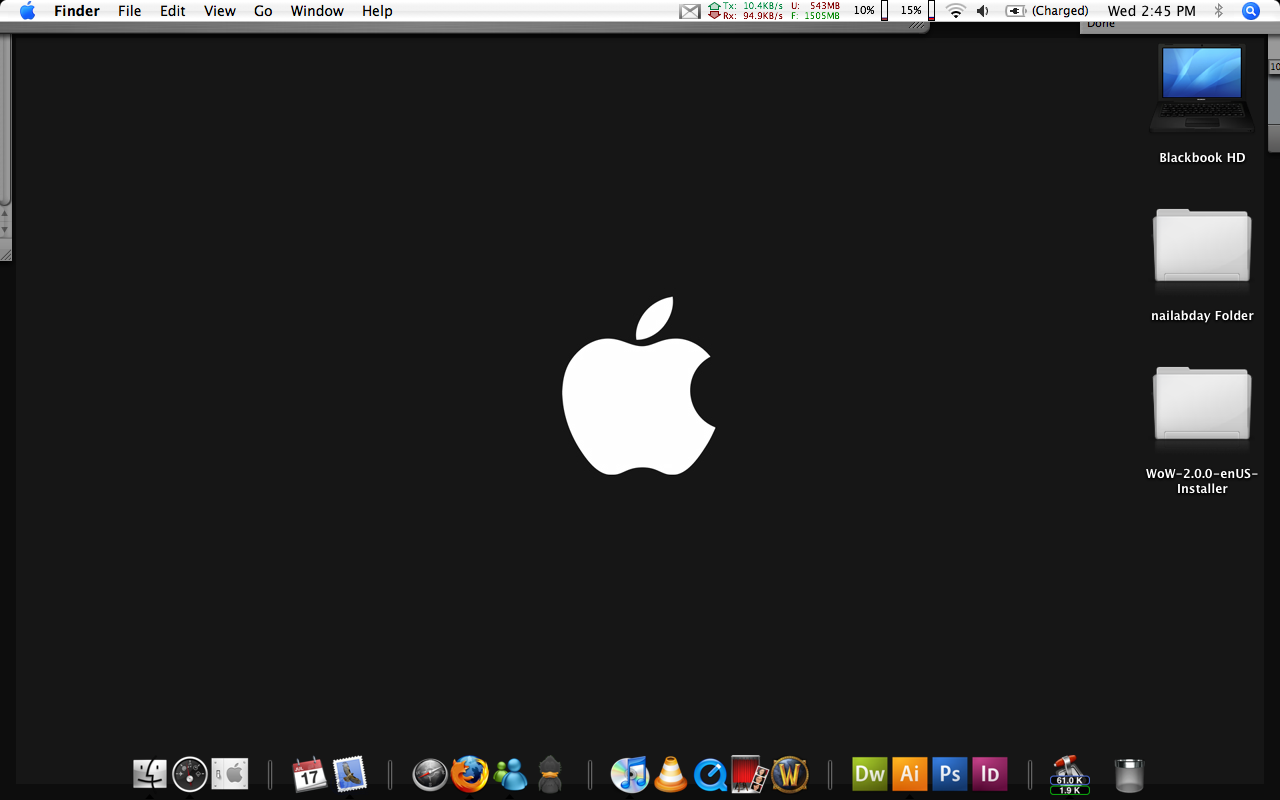Click the battery (Charged) status
Viewport: 1280px width, 800px height.
point(1047,11)
